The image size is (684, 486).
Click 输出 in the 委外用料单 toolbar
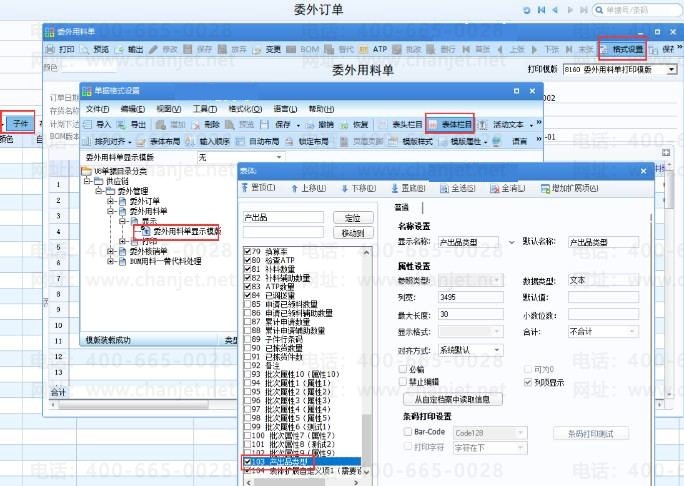tap(130, 49)
